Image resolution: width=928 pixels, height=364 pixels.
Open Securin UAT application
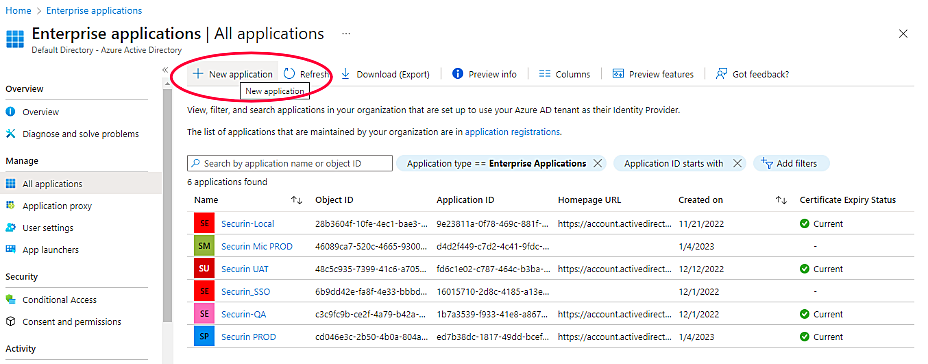[x=244, y=269]
